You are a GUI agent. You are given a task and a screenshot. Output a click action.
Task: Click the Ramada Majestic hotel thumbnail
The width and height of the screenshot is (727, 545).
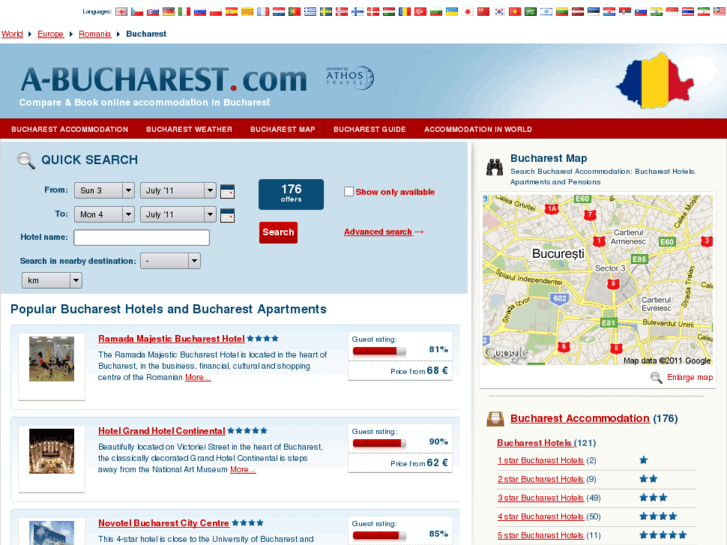coord(51,359)
